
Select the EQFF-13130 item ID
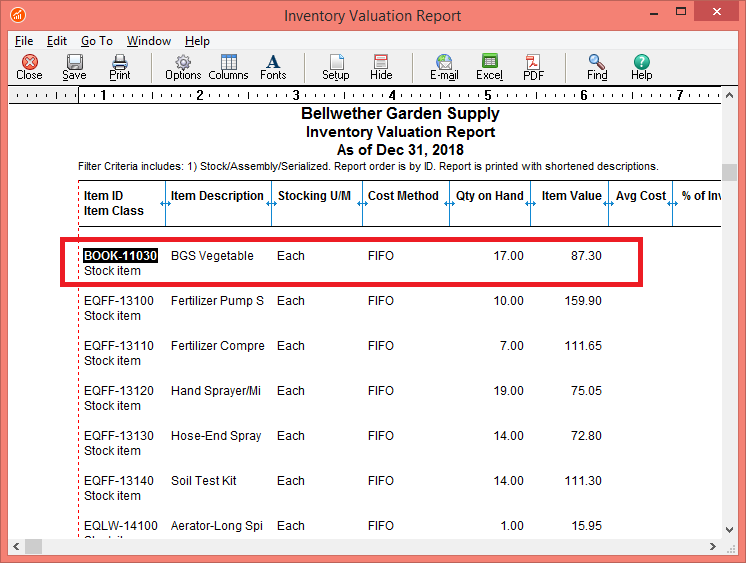click(119, 435)
